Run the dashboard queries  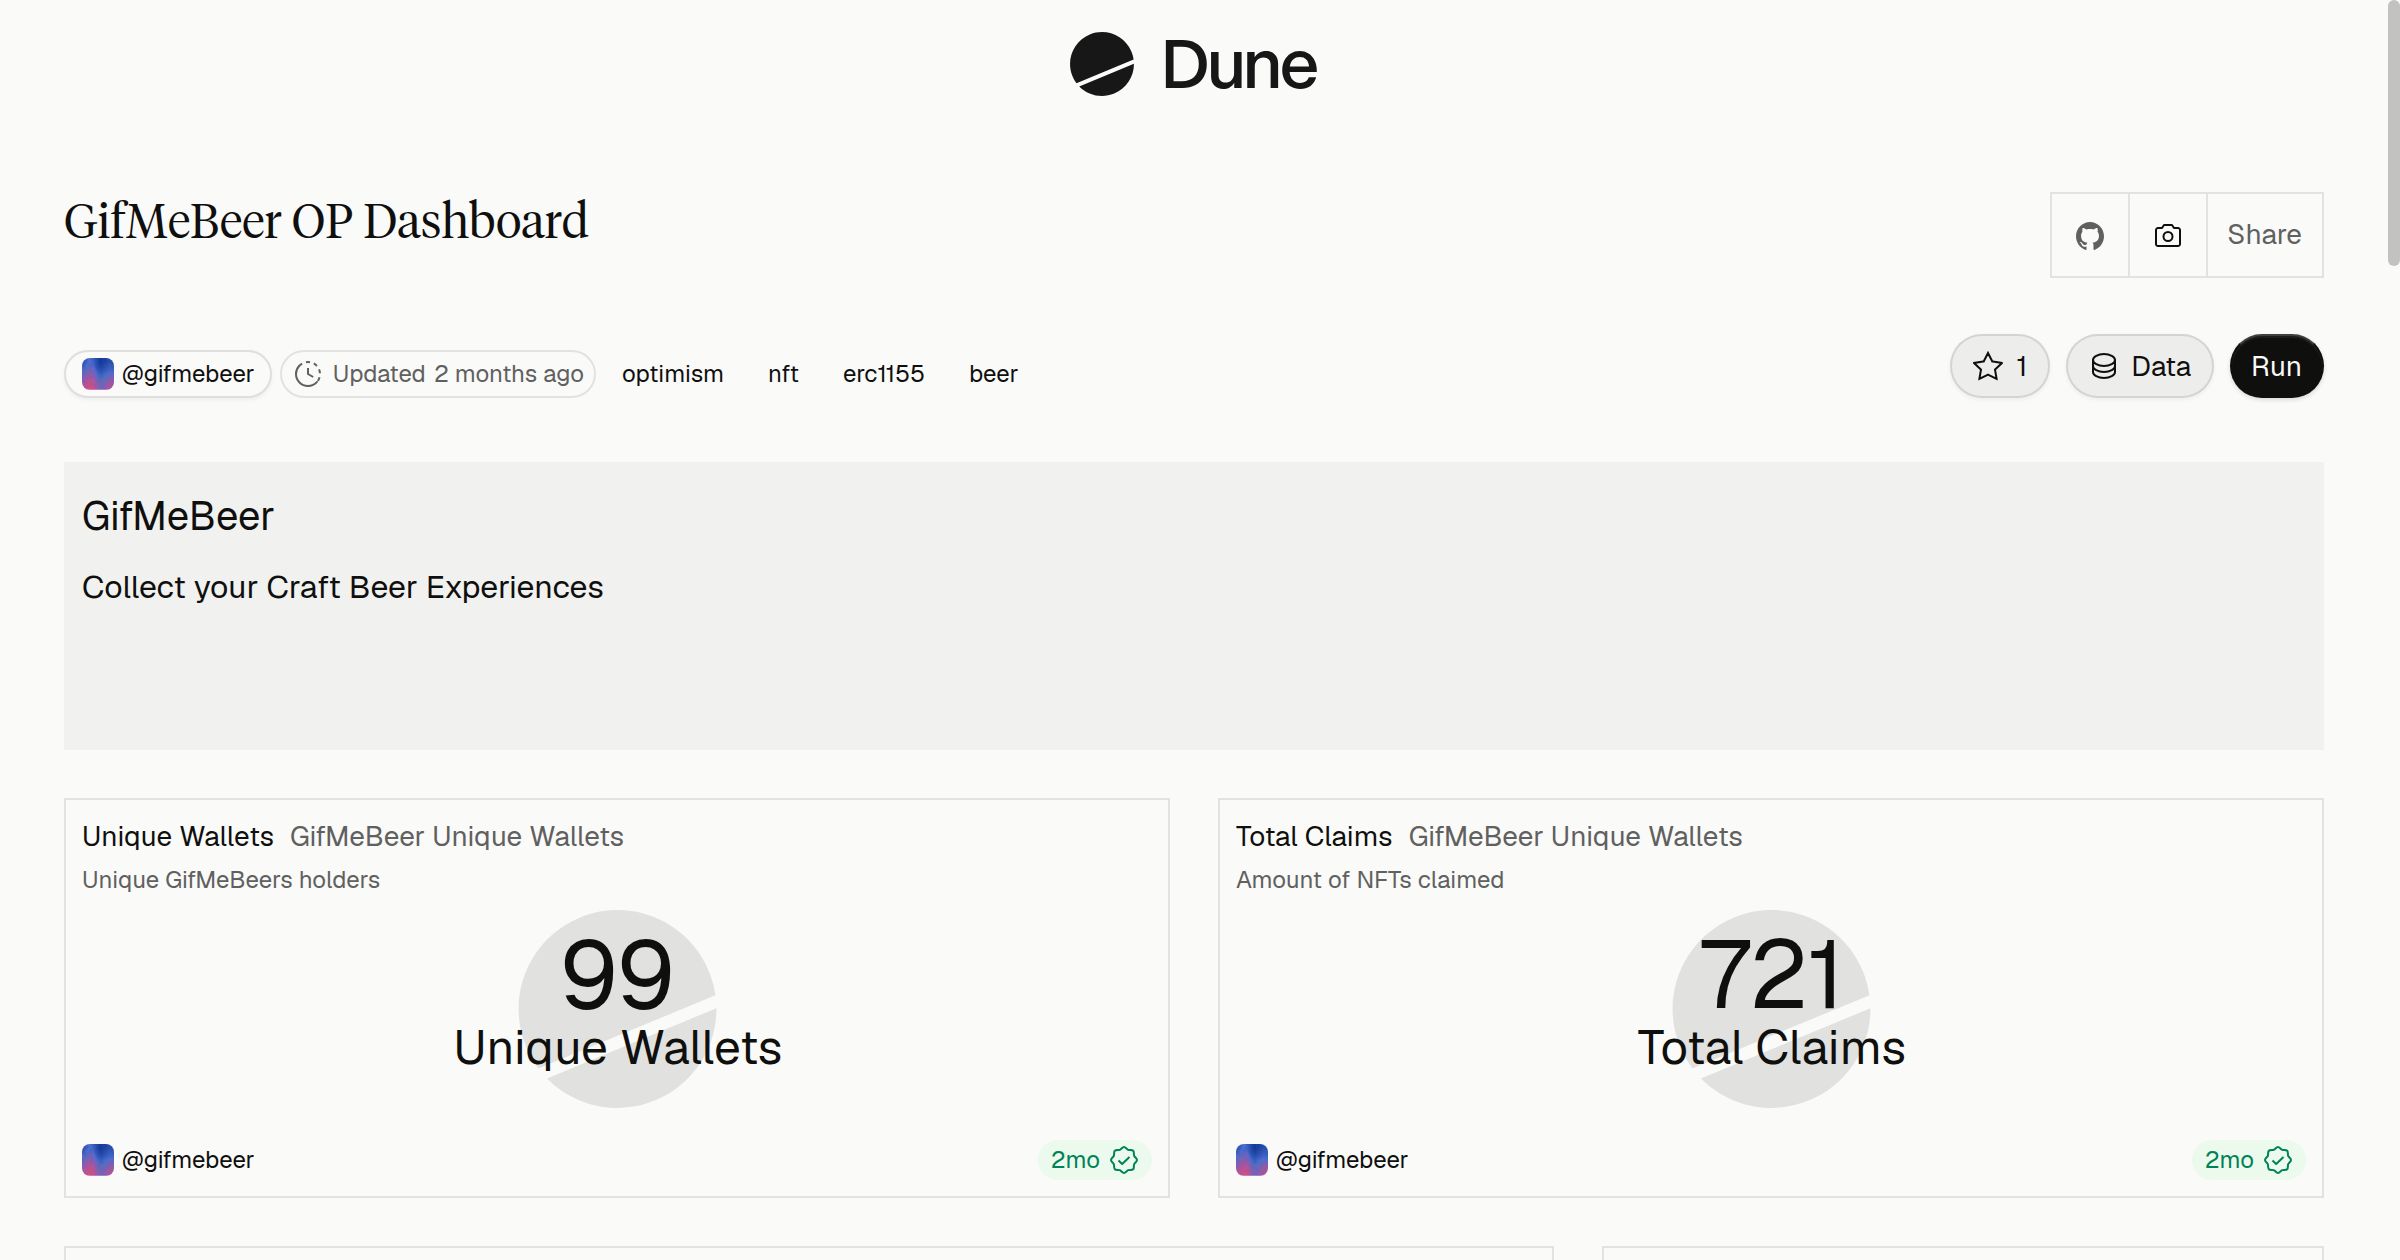tap(2276, 366)
